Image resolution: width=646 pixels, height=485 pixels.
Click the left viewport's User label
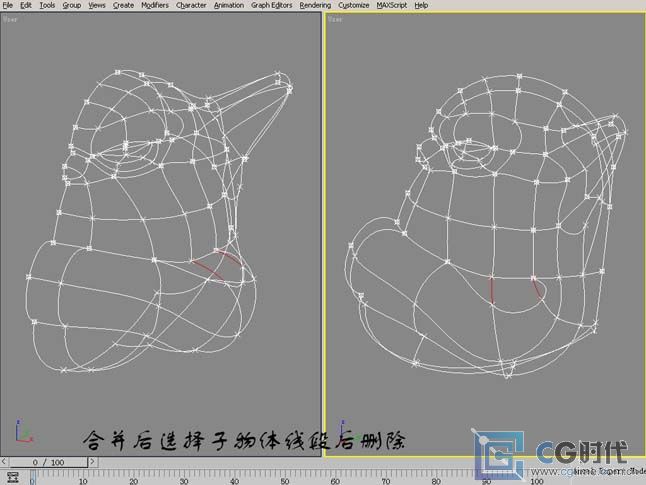pos(10,19)
